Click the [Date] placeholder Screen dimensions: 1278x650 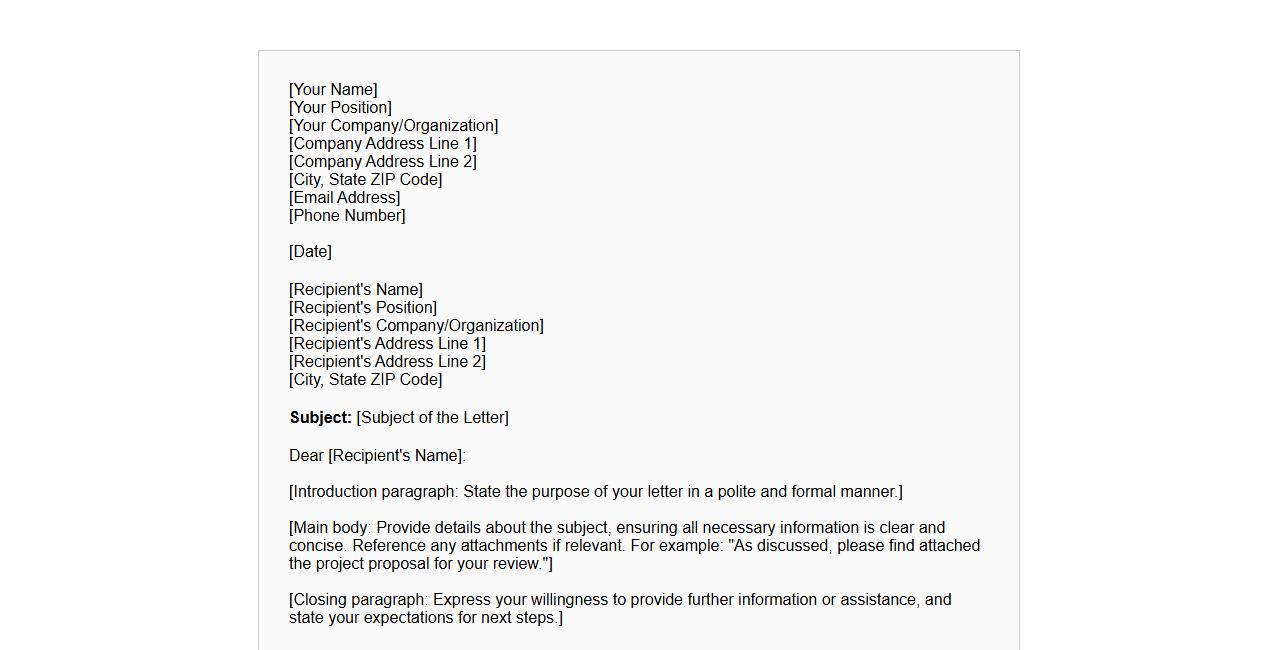click(310, 252)
